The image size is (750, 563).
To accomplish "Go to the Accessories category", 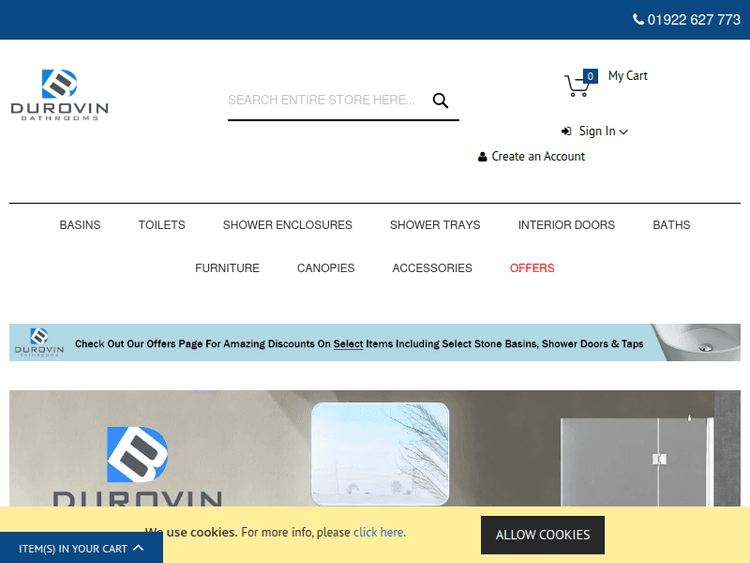I will click(432, 268).
